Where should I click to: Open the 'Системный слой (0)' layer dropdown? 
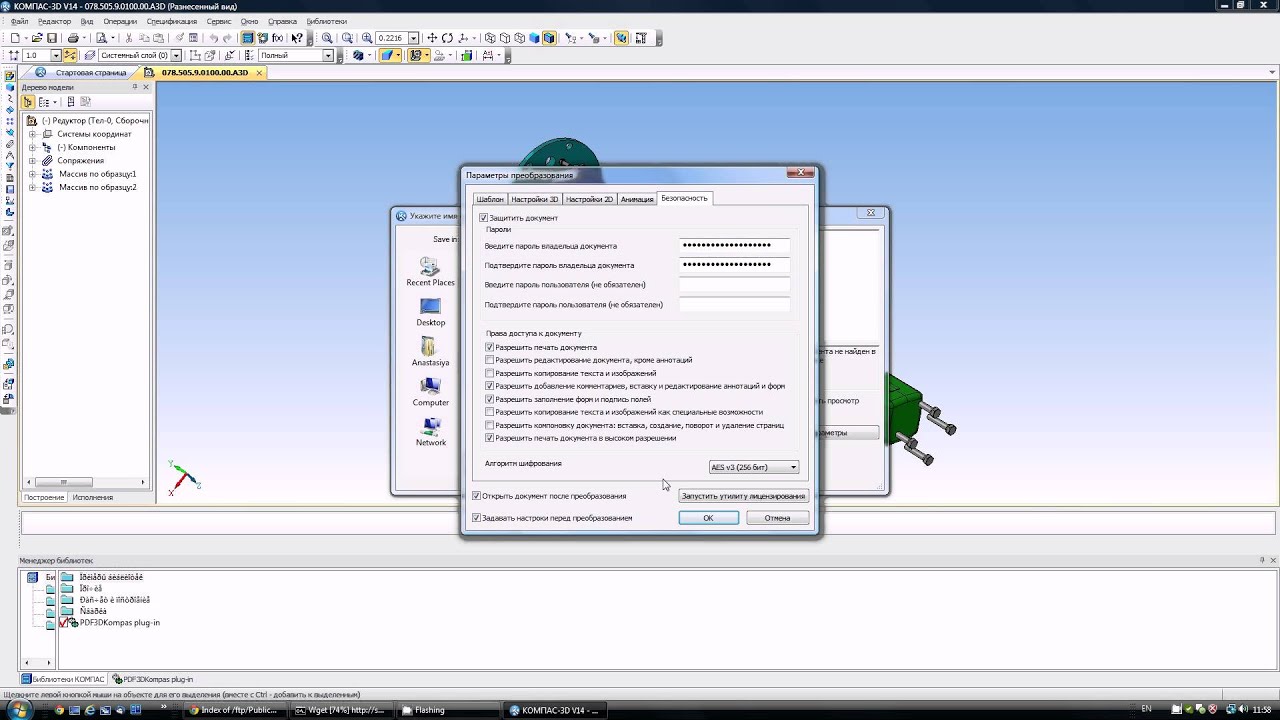click(176, 55)
